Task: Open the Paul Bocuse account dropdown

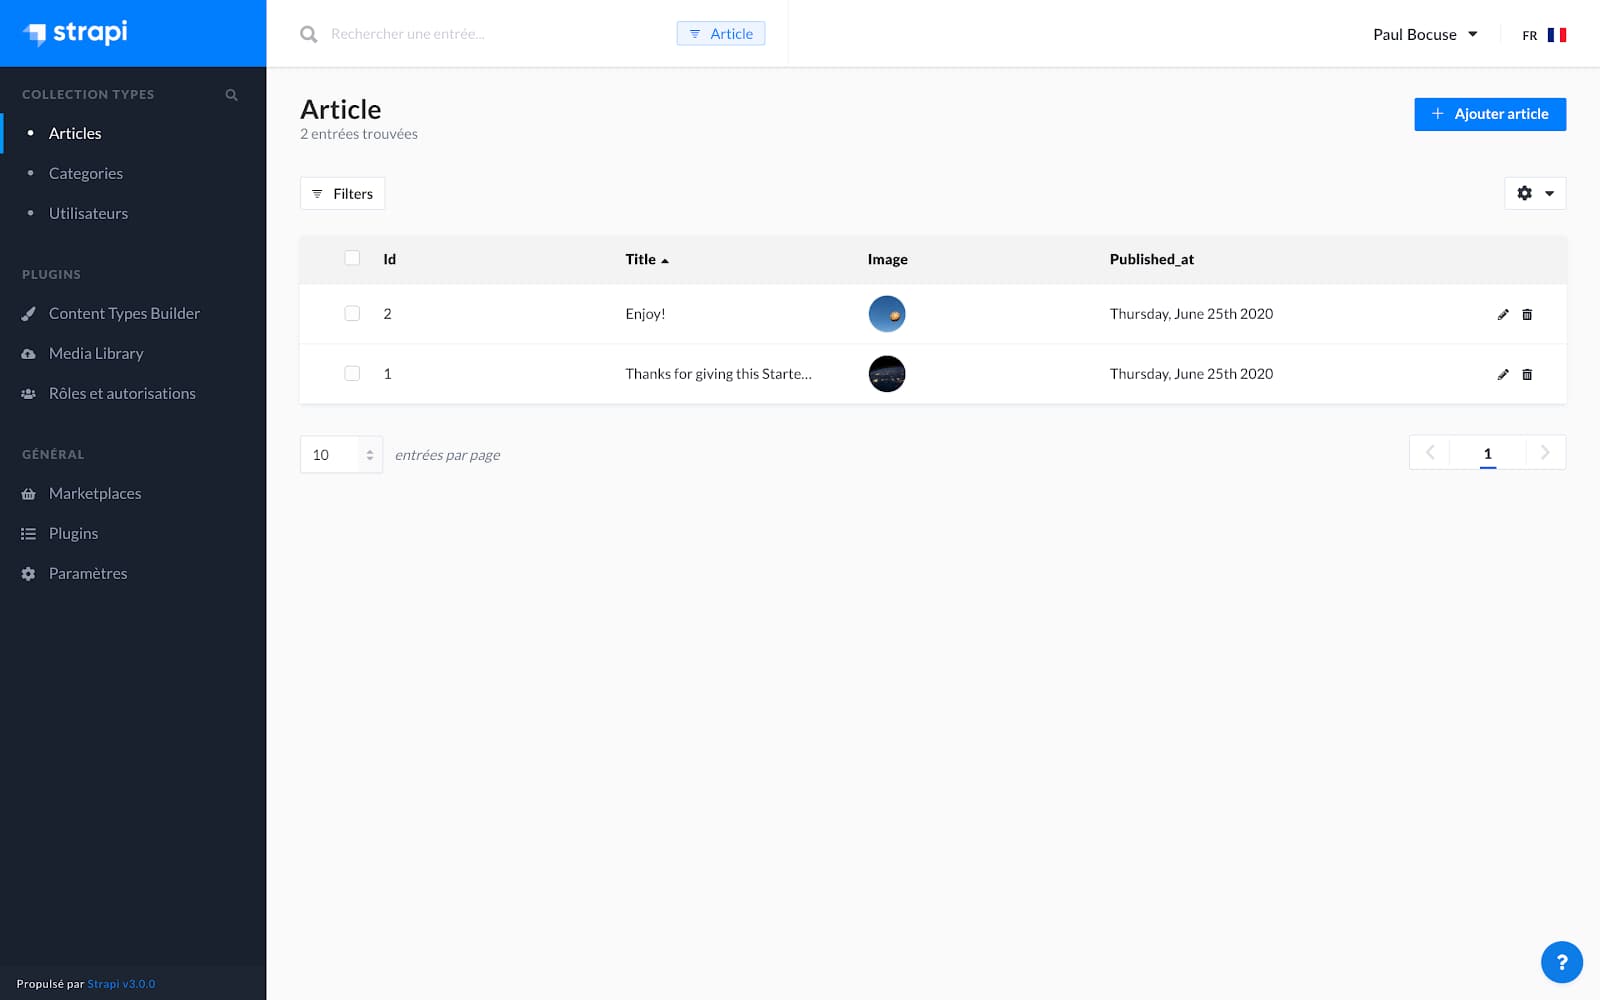Action: coord(1424,34)
